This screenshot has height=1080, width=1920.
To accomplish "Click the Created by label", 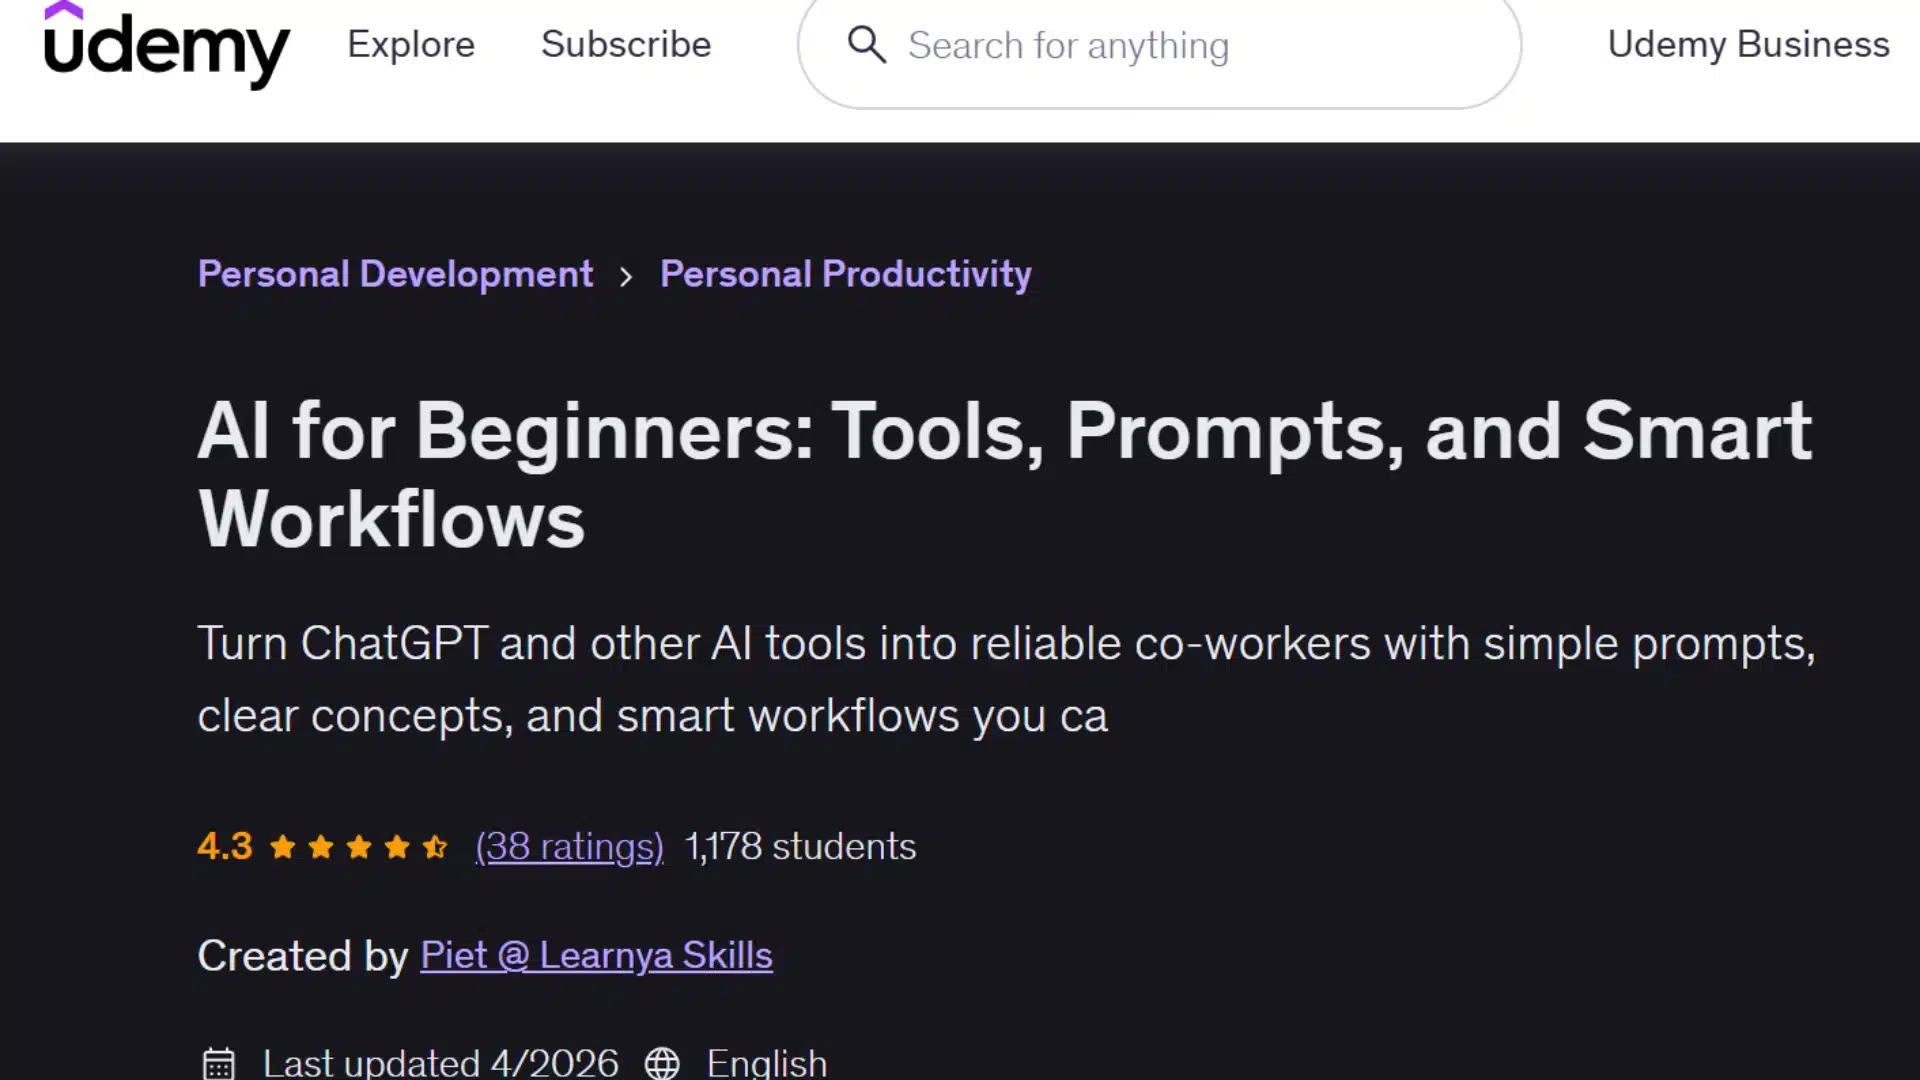I will pos(303,956).
